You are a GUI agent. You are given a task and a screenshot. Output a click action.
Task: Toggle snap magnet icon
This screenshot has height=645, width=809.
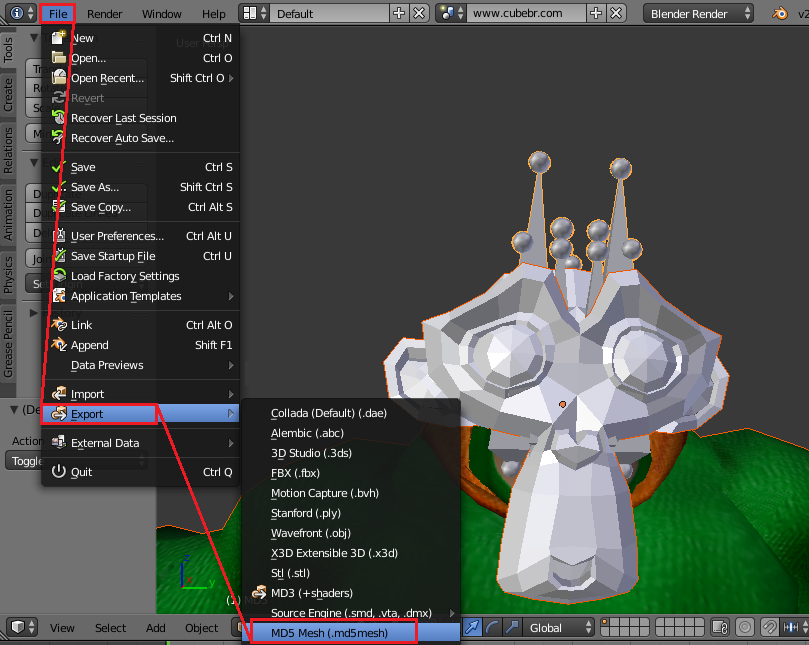(x=769, y=627)
